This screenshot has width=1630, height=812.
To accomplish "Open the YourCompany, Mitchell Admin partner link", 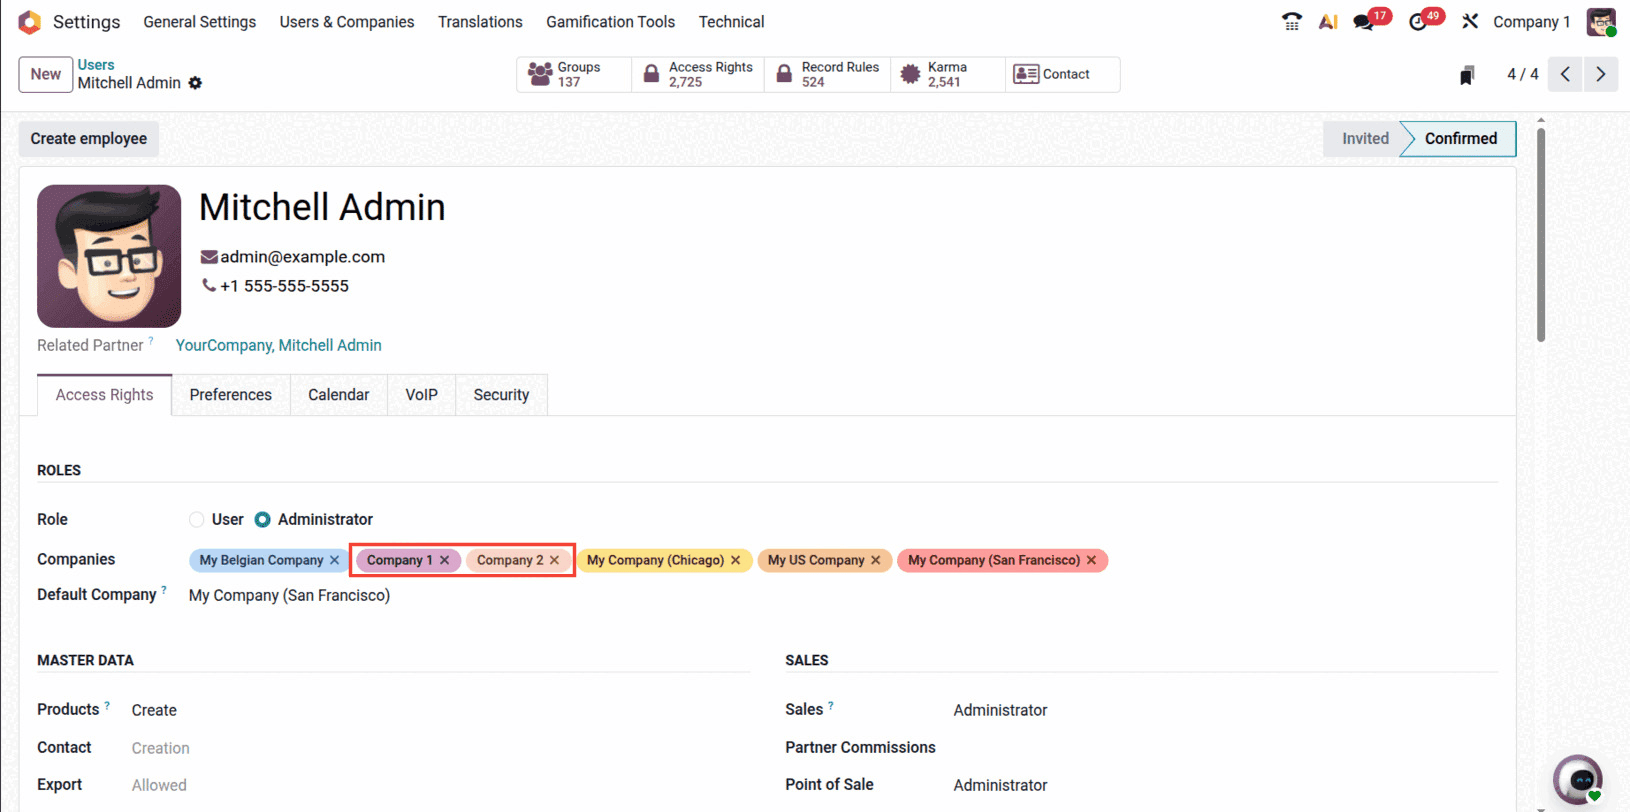I will (279, 346).
